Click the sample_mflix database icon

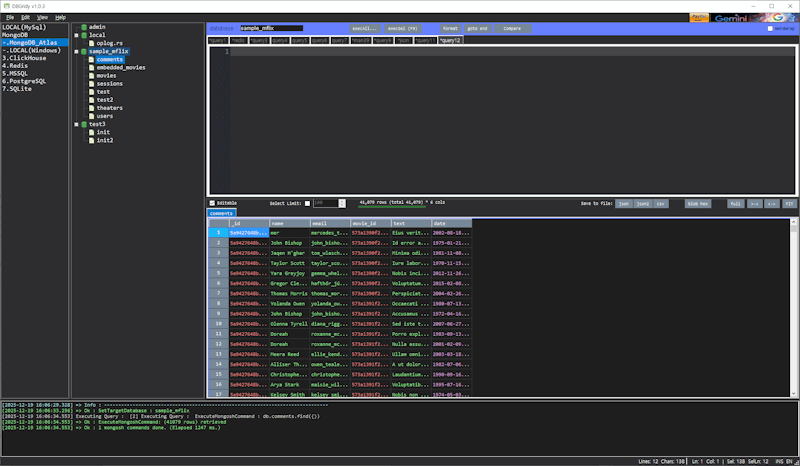84,52
